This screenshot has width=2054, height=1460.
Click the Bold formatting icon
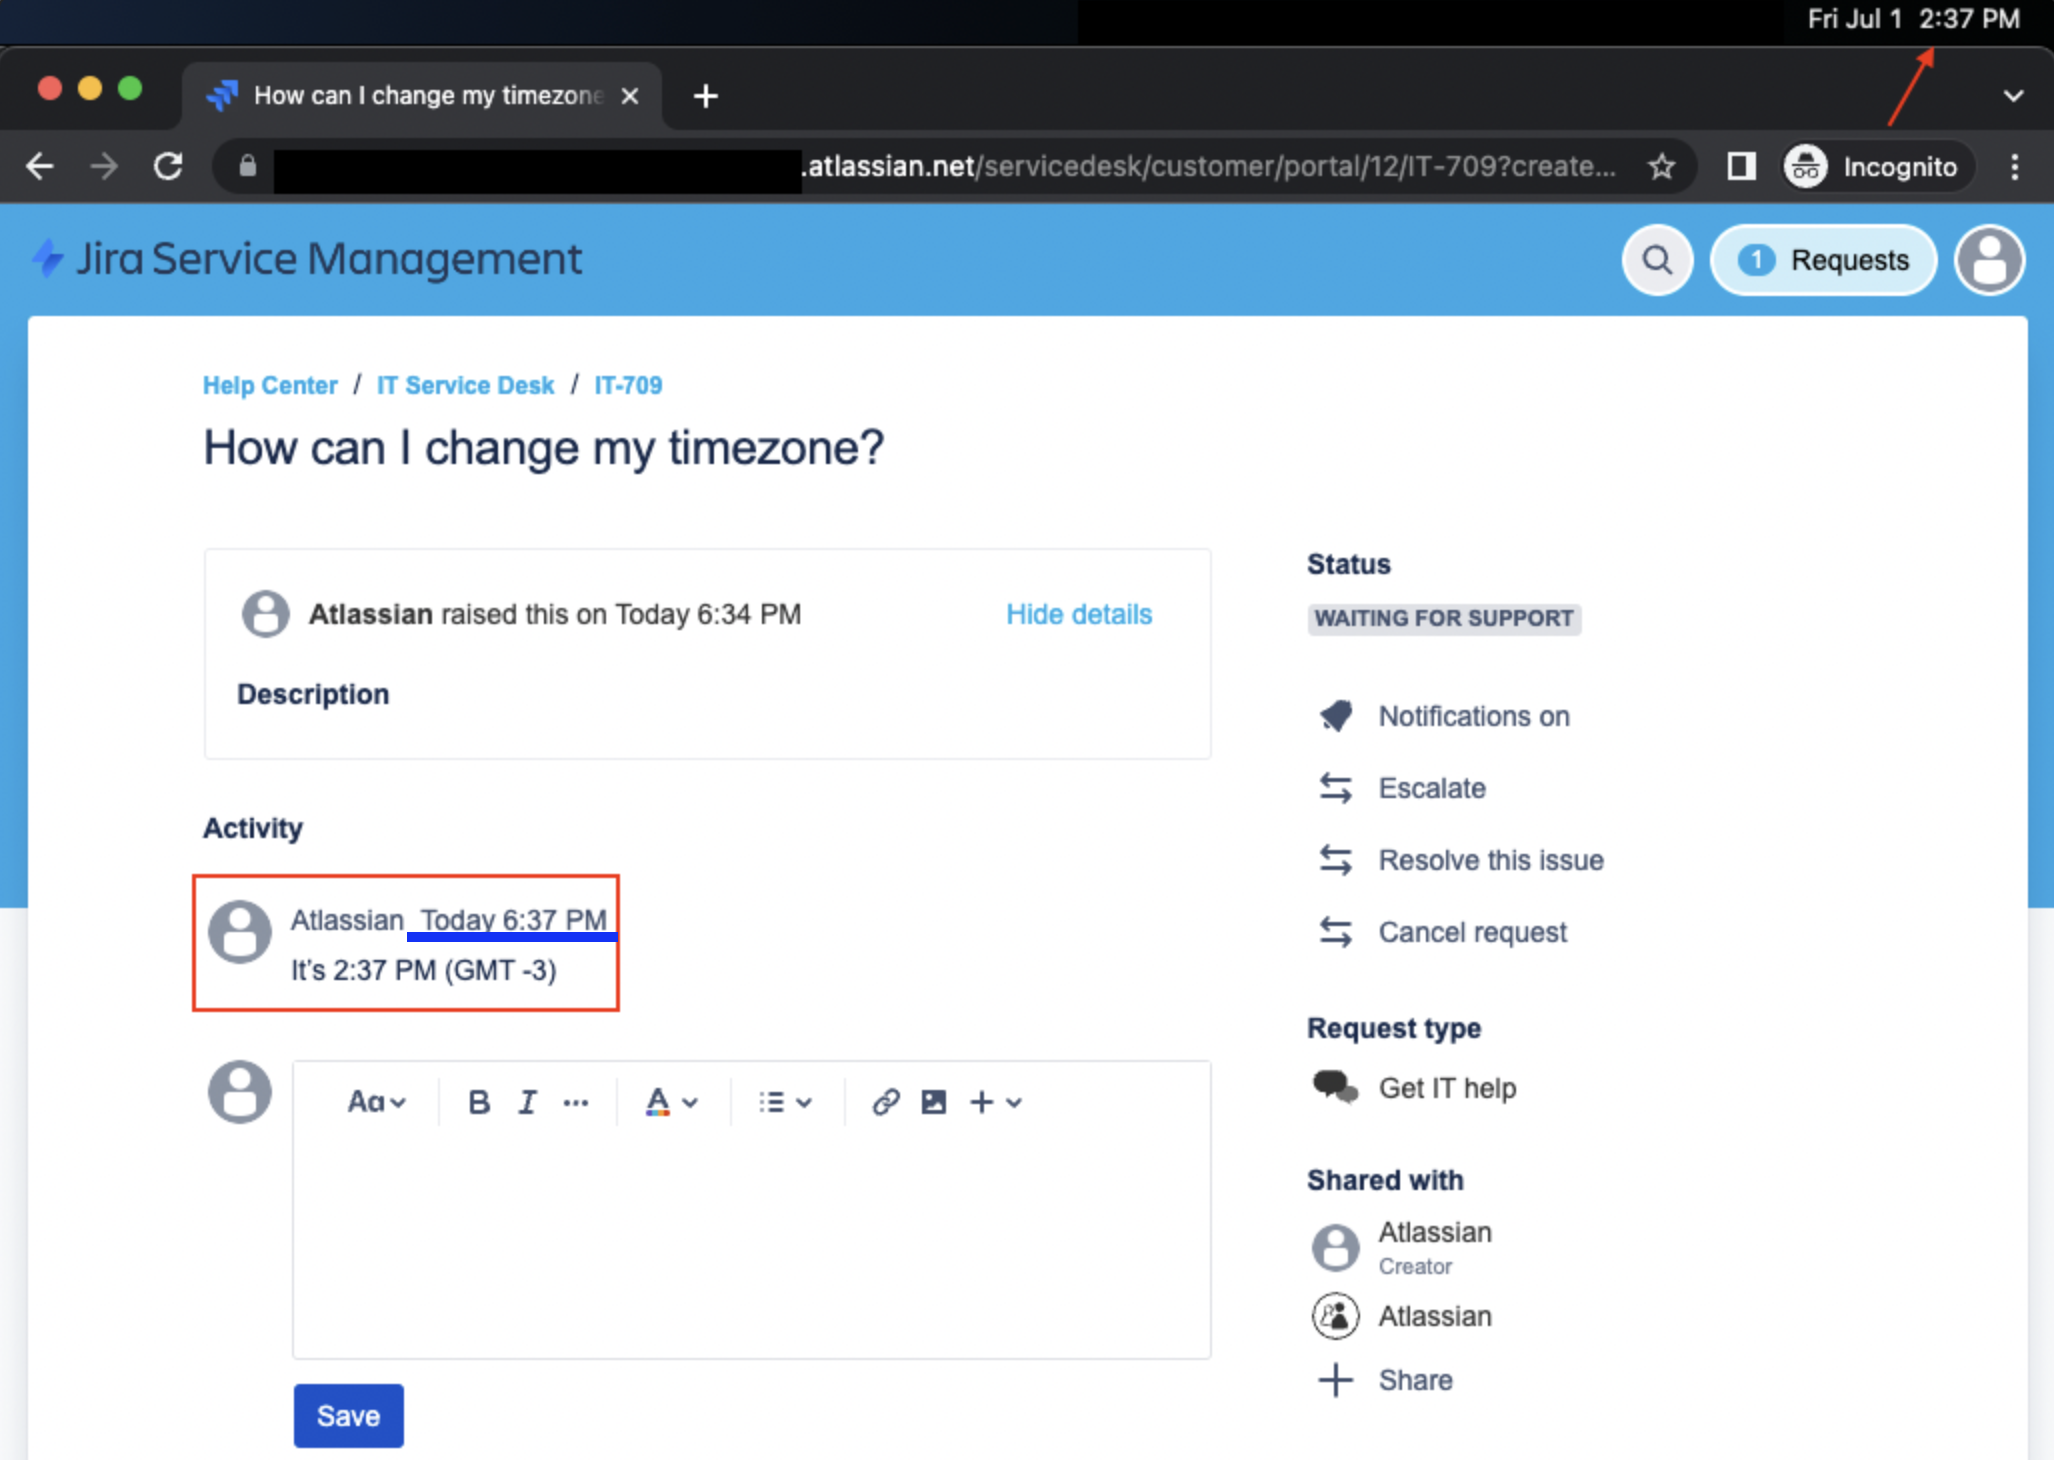point(479,1102)
